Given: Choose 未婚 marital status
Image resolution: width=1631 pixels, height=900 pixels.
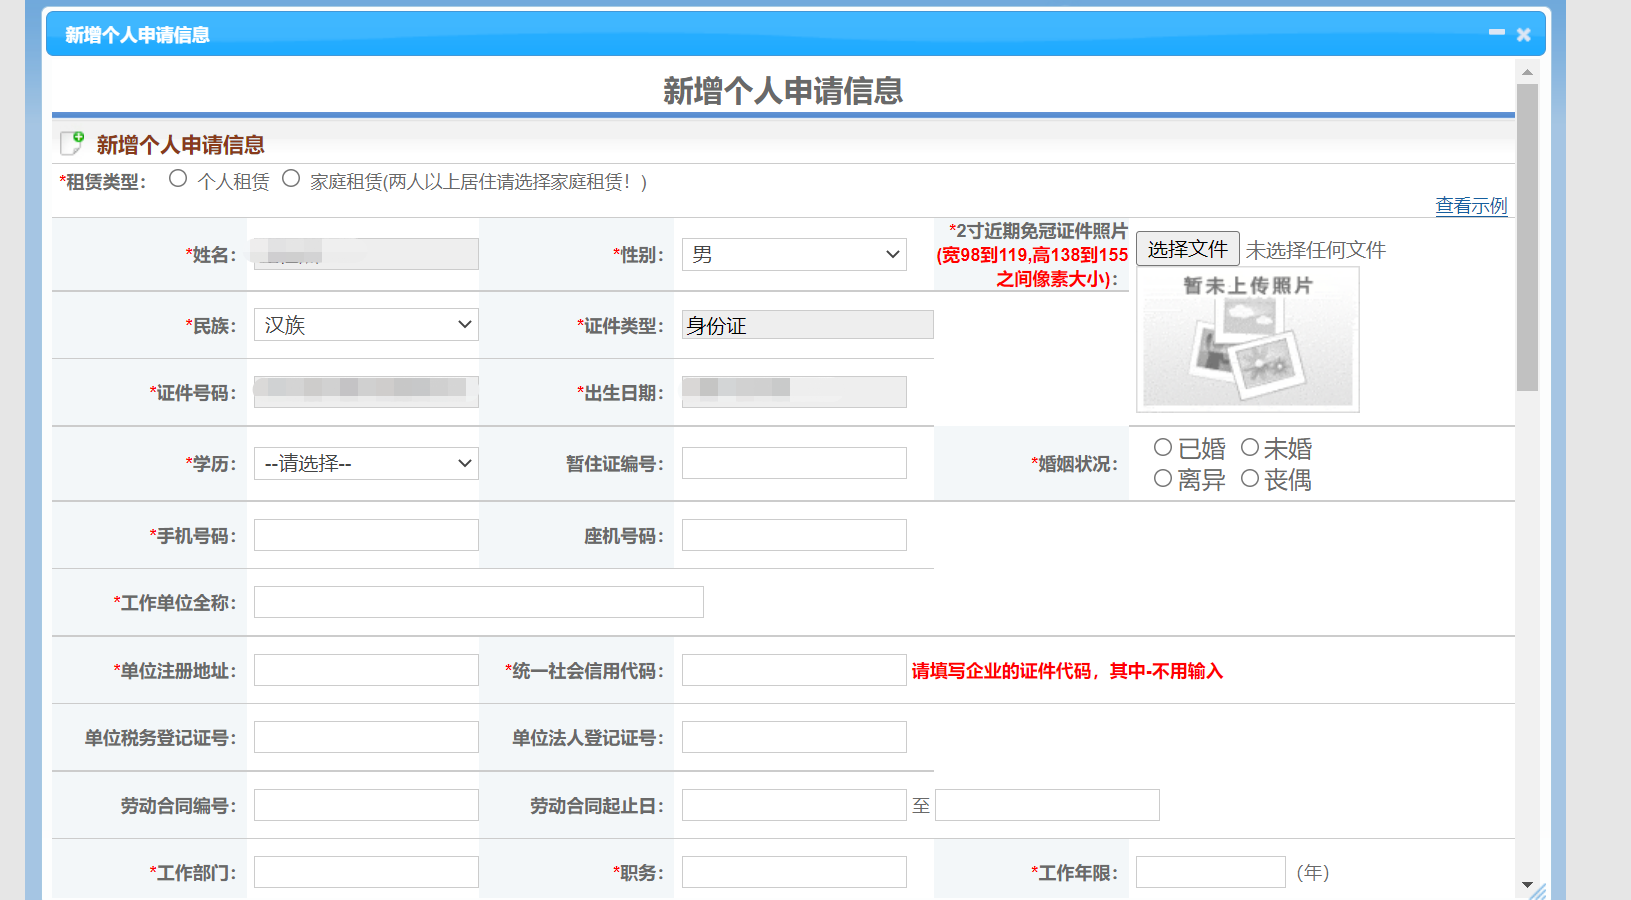Looking at the screenshot, I should [1250, 448].
